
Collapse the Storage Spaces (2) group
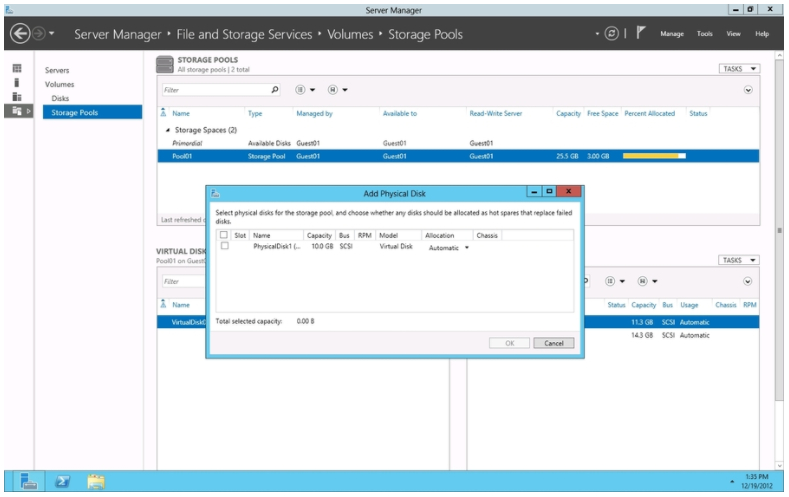pyautogui.click(x=168, y=130)
